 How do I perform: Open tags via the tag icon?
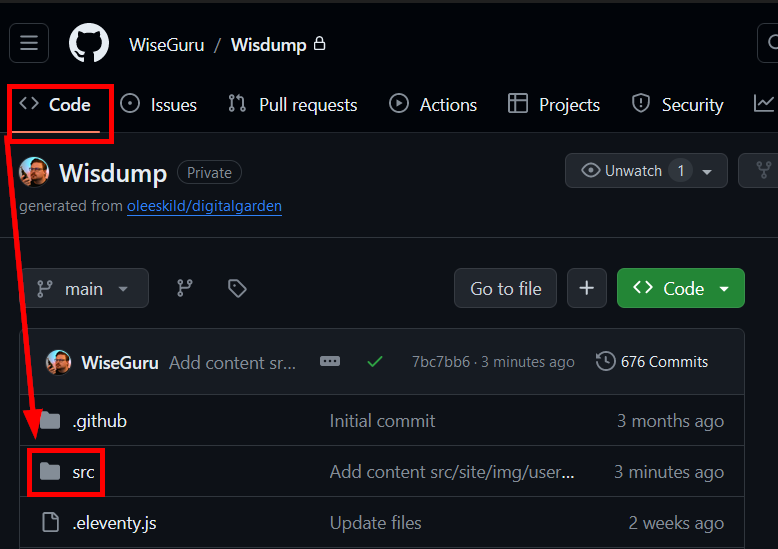[237, 288]
